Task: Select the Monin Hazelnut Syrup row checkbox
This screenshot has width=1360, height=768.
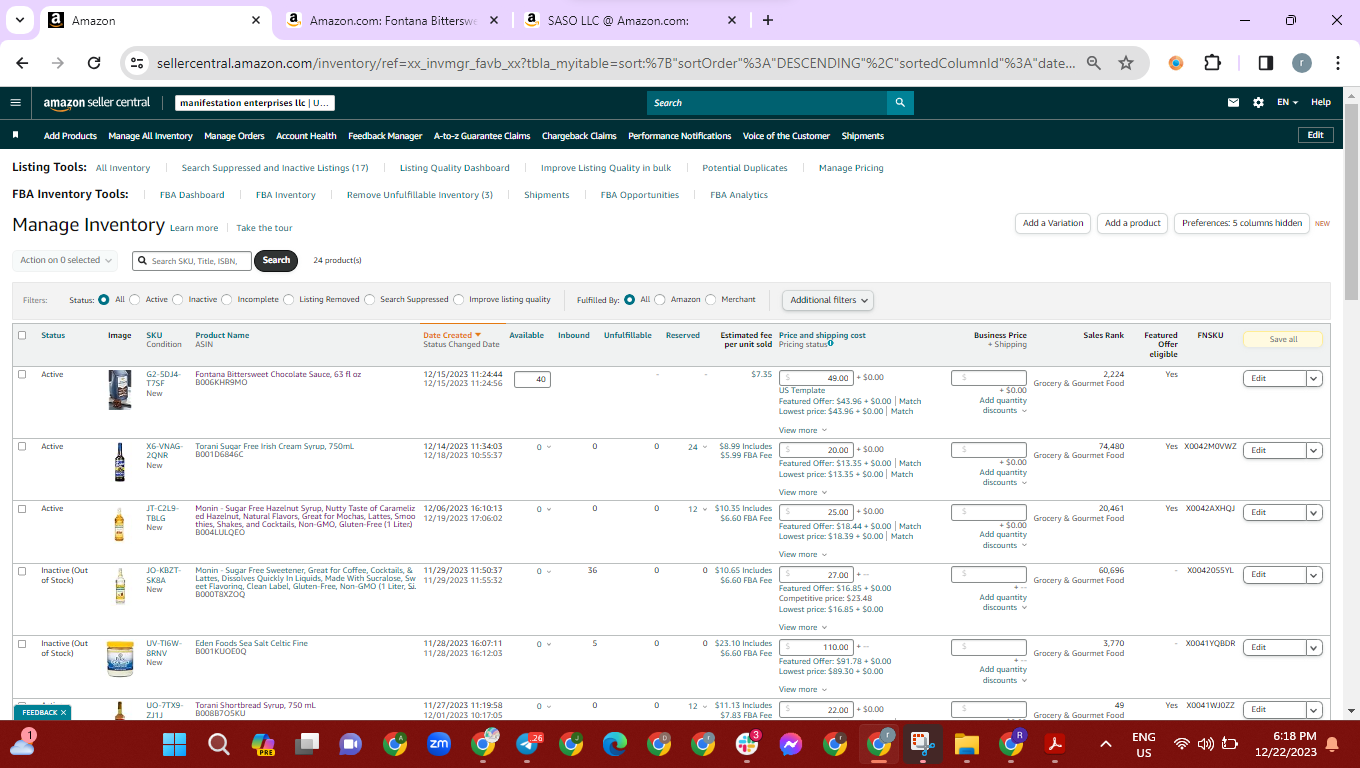Action: tap(22, 508)
